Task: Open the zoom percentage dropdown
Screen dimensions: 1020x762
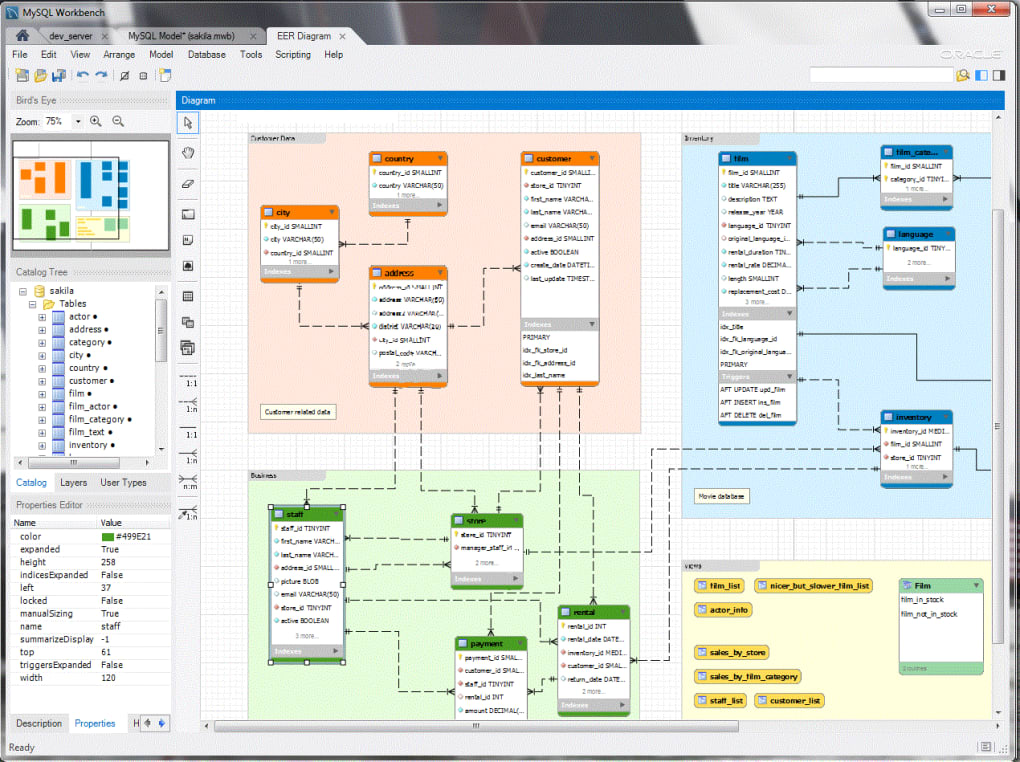Action: pyautogui.click(x=78, y=121)
